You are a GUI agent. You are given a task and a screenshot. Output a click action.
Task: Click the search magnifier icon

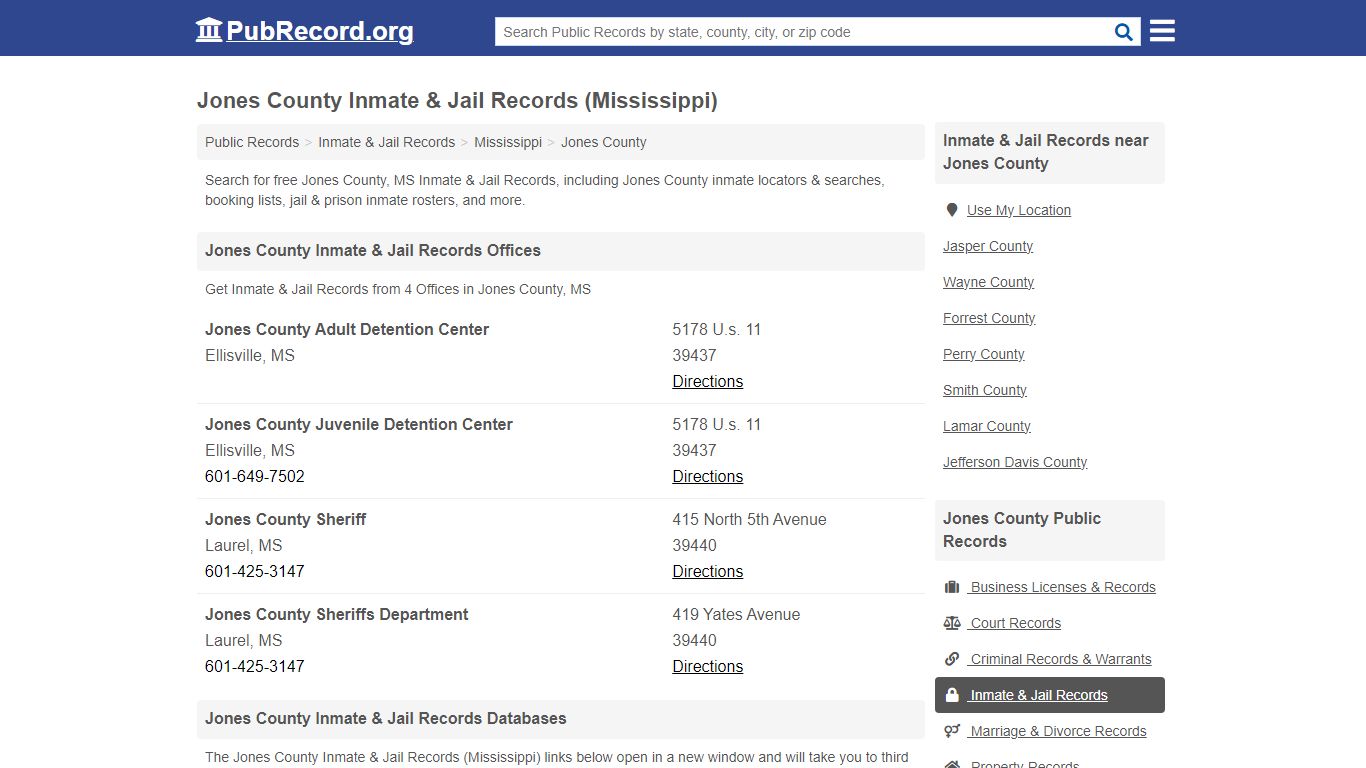click(x=1124, y=32)
